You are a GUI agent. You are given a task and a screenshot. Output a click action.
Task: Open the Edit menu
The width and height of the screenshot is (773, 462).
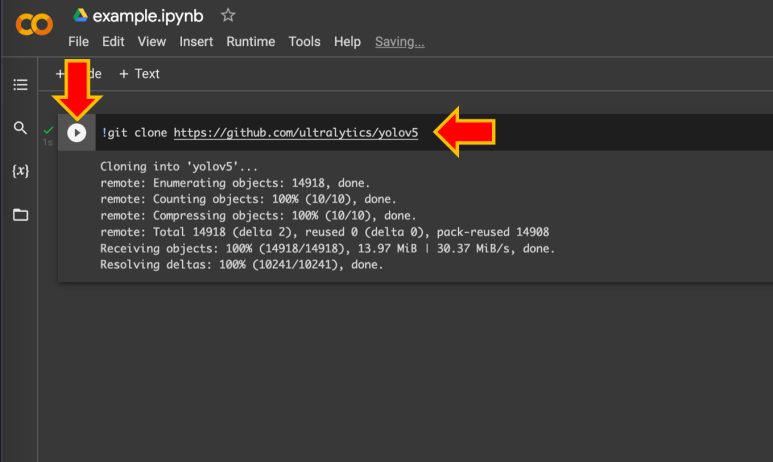pos(113,42)
